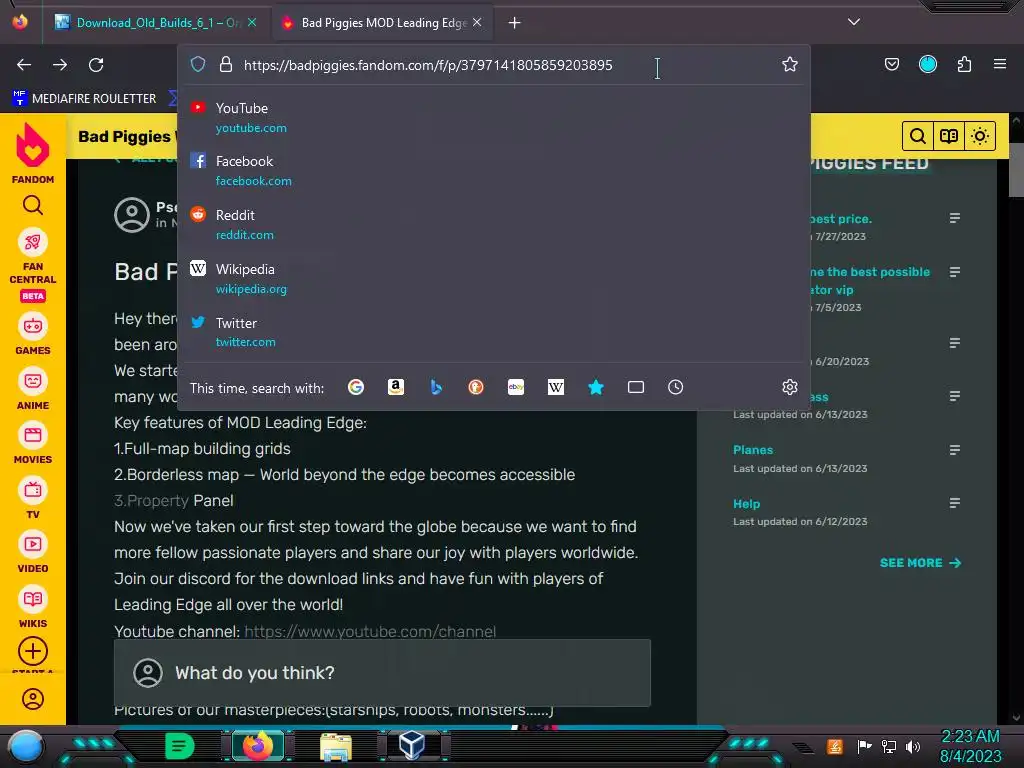Open MEDIAFIRE ROULETTER bookmark
This screenshot has width=1024, height=768.
85,99
